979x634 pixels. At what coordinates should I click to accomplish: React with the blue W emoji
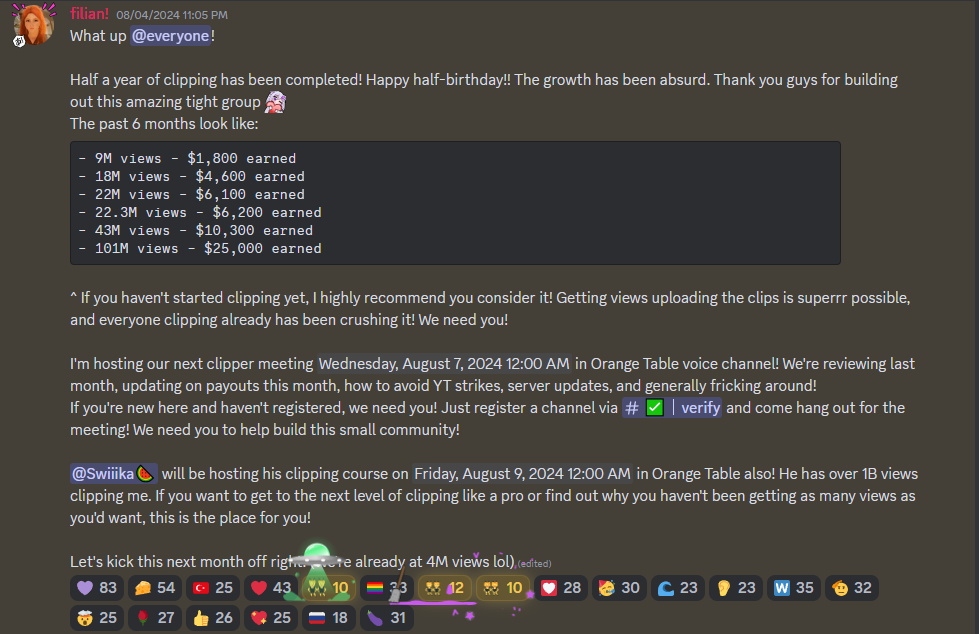pyautogui.click(x=794, y=588)
